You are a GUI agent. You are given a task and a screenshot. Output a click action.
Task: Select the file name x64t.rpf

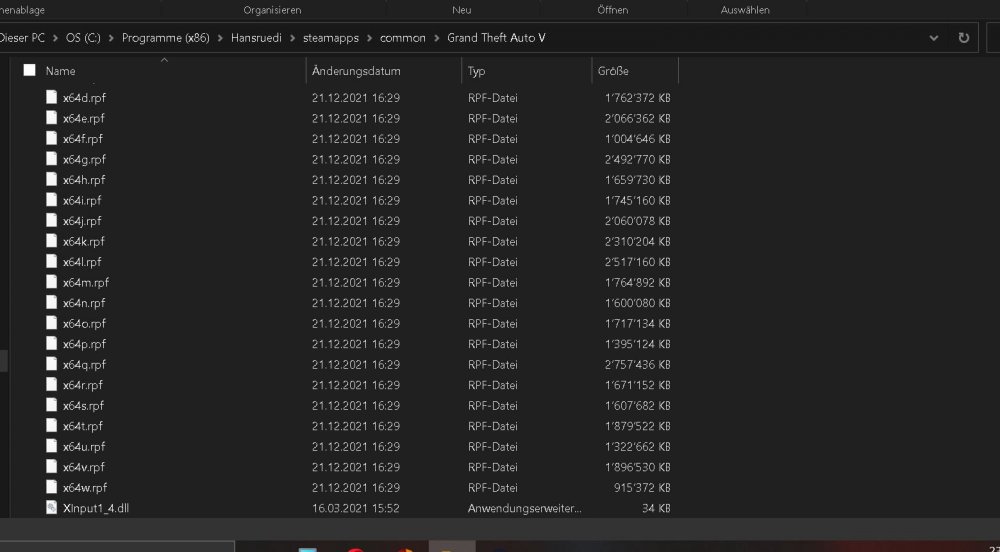point(83,426)
